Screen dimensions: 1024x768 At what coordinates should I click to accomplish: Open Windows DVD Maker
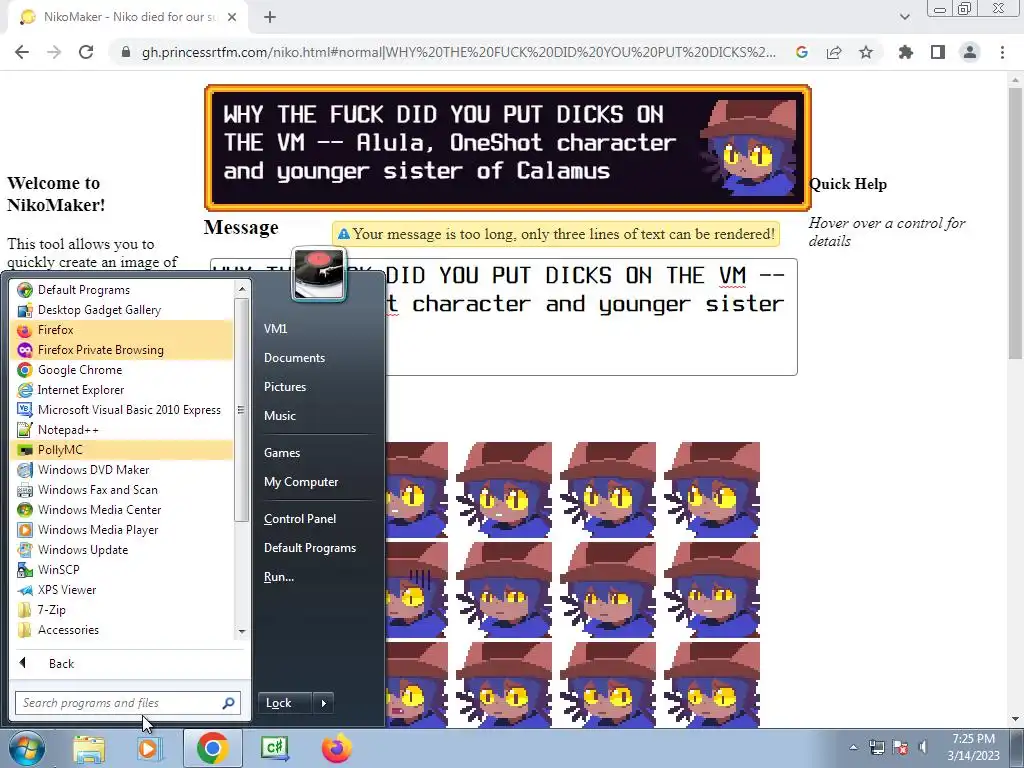(x=121, y=470)
